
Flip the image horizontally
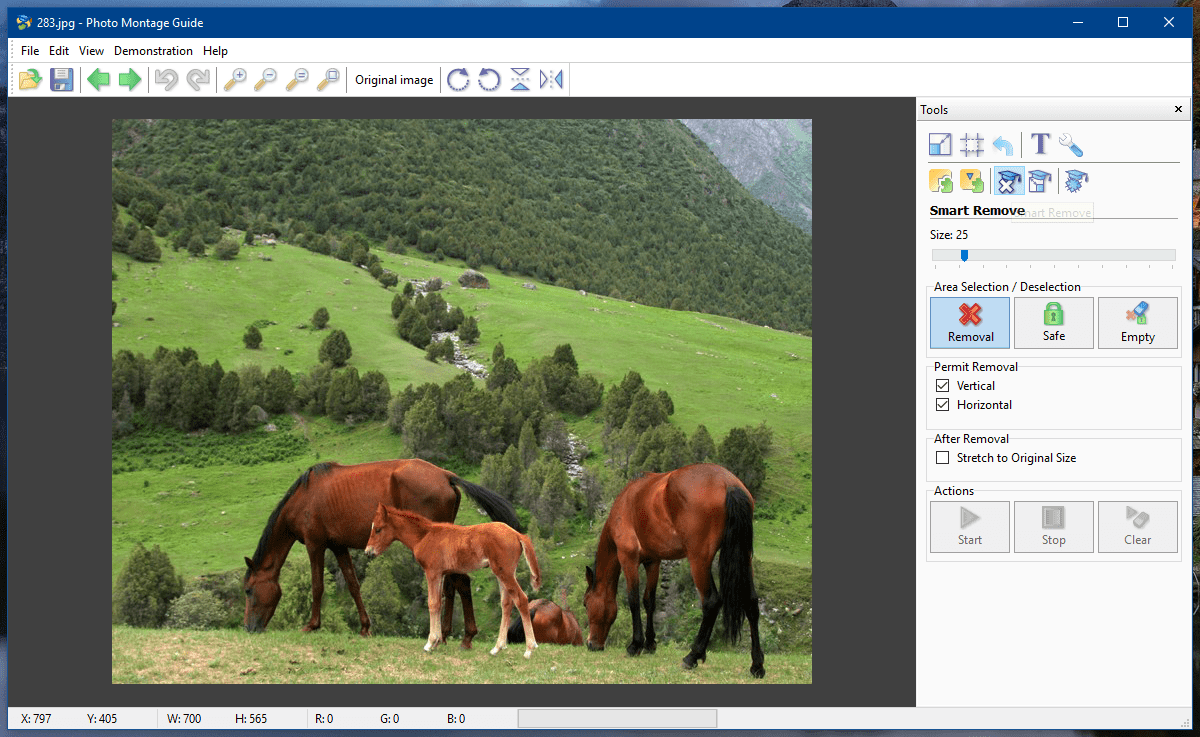(x=551, y=80)
